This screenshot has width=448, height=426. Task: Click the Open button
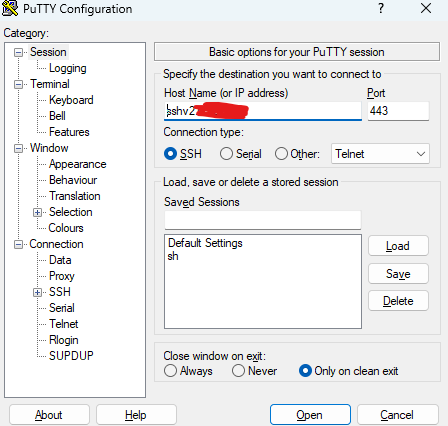[310, 415]
